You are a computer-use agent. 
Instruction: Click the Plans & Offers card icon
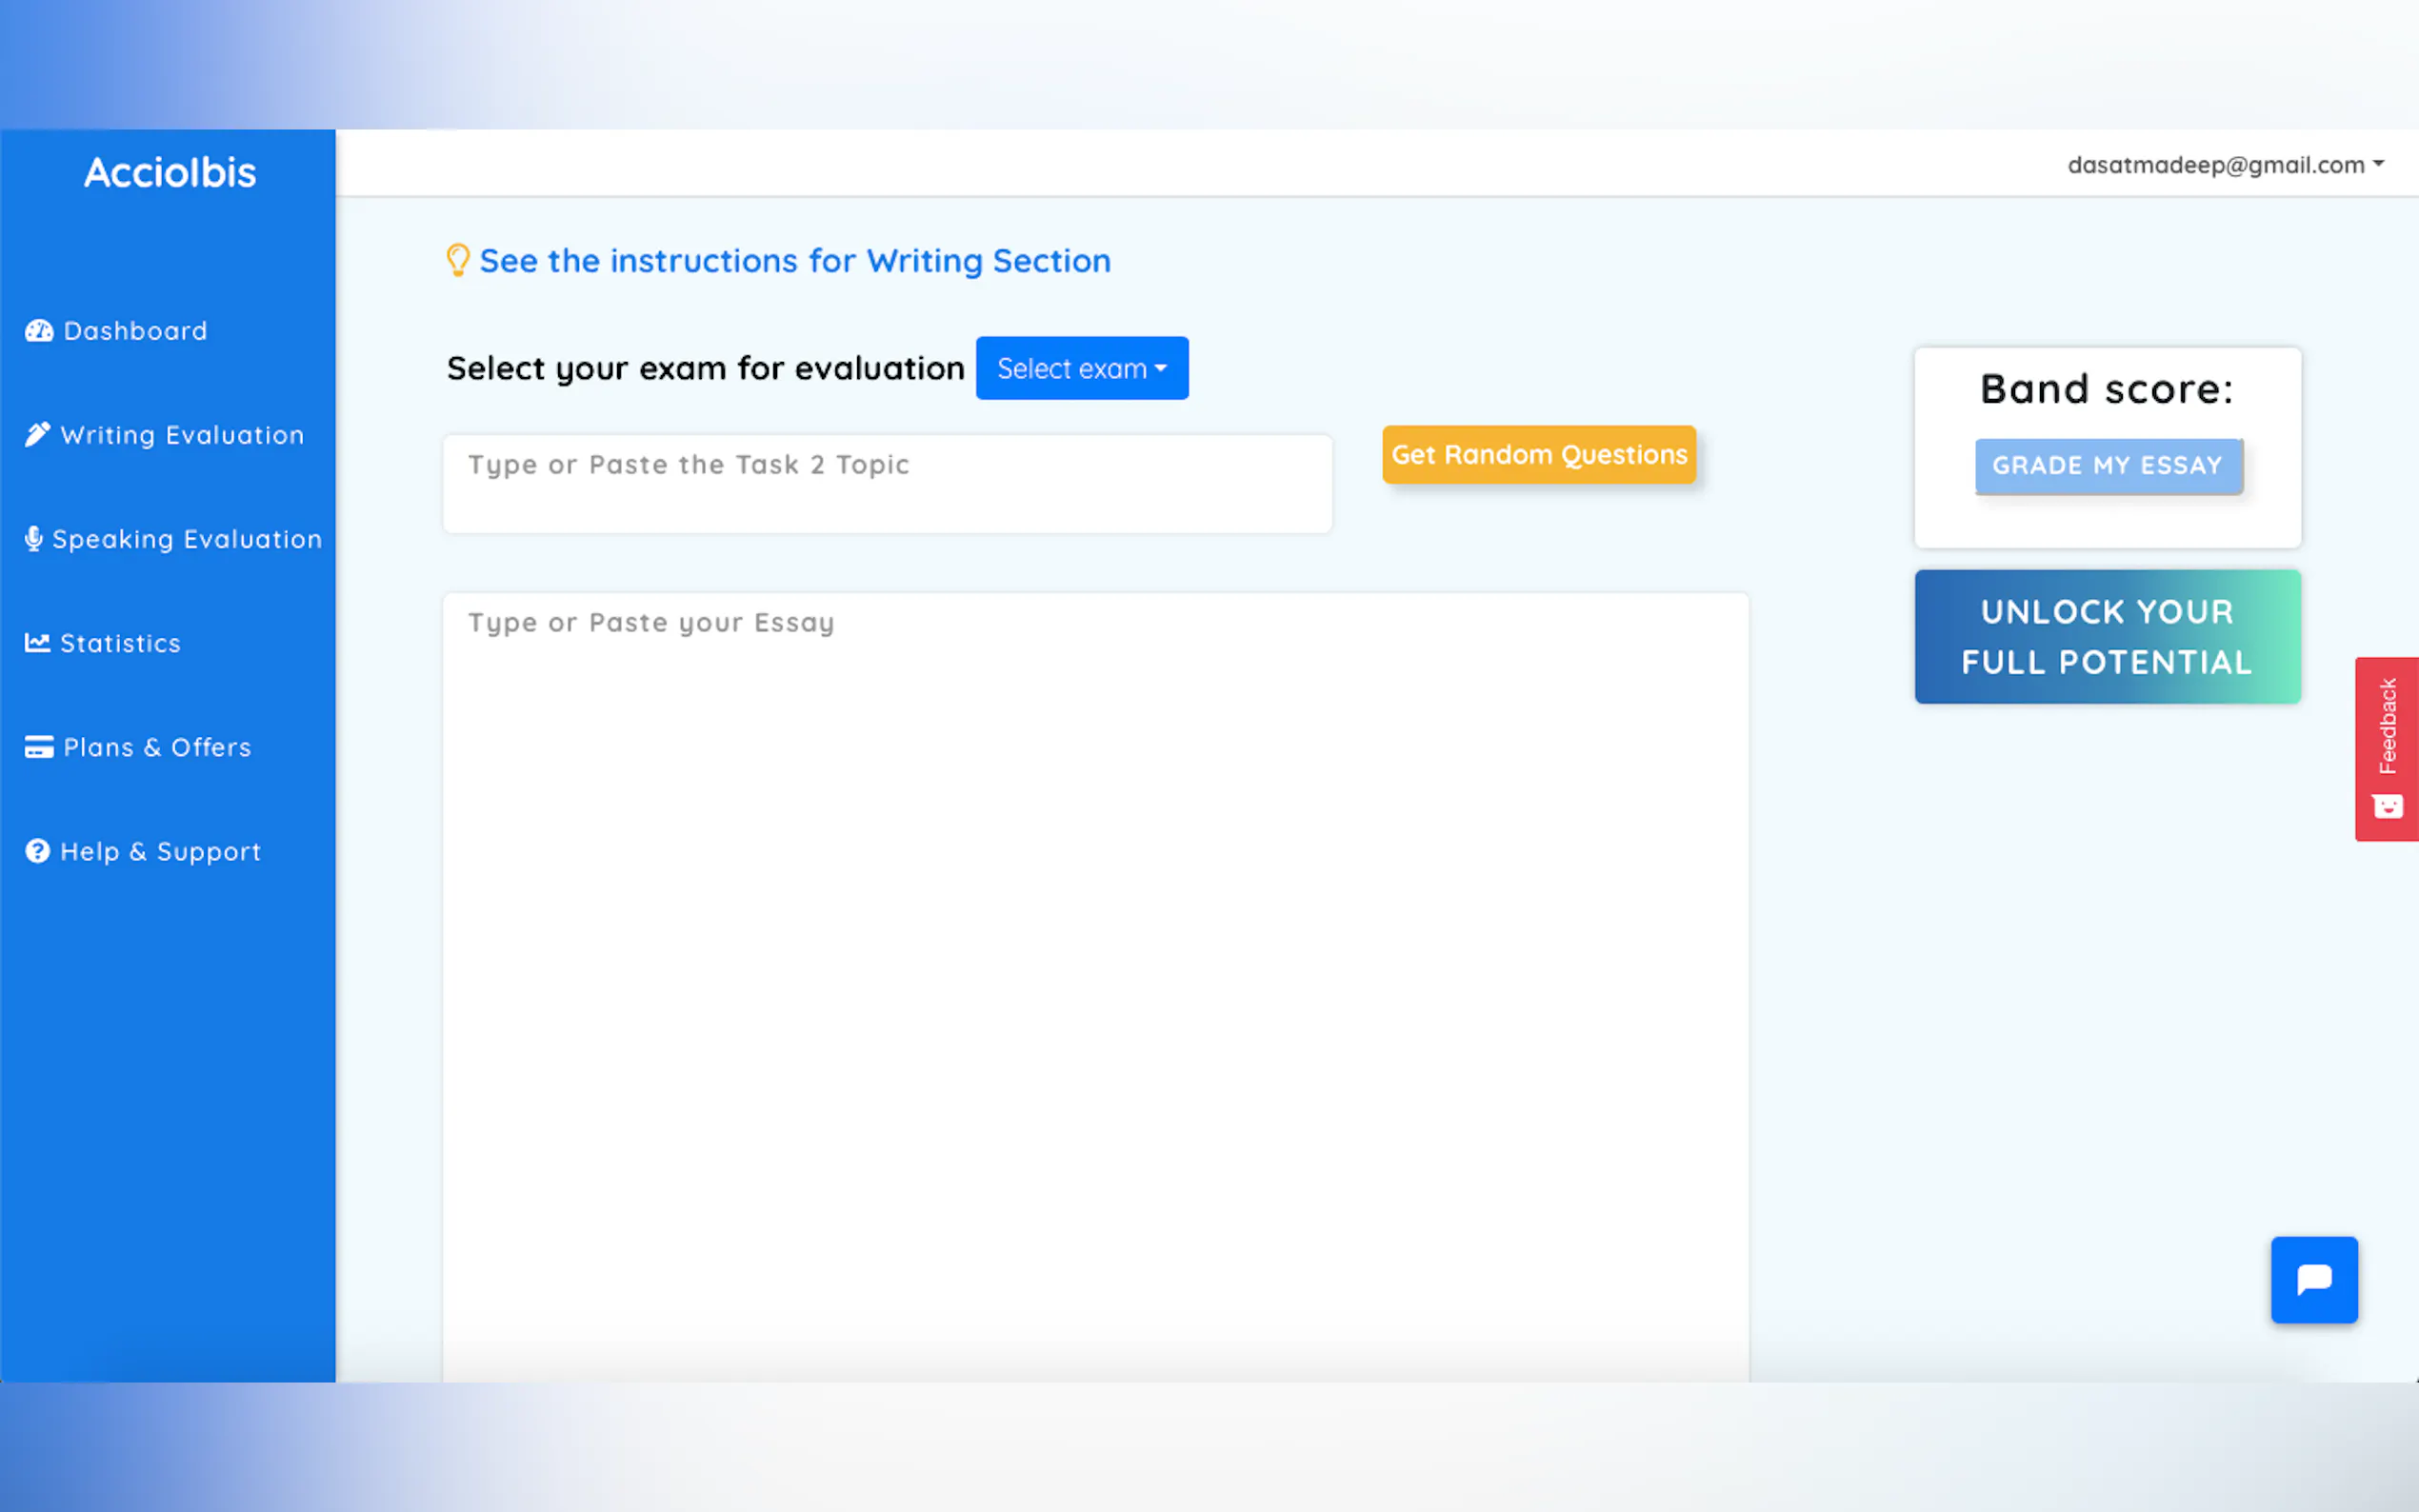[39, 747]
